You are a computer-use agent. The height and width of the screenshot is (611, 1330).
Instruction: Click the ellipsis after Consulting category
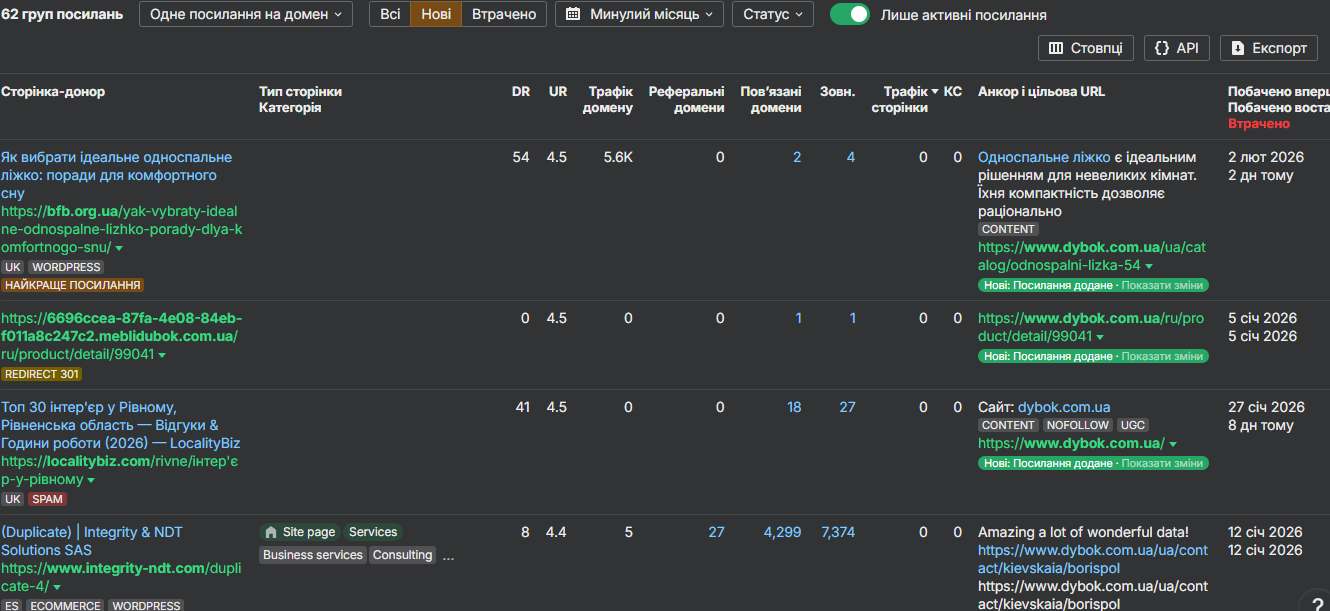tap(448, 556)
